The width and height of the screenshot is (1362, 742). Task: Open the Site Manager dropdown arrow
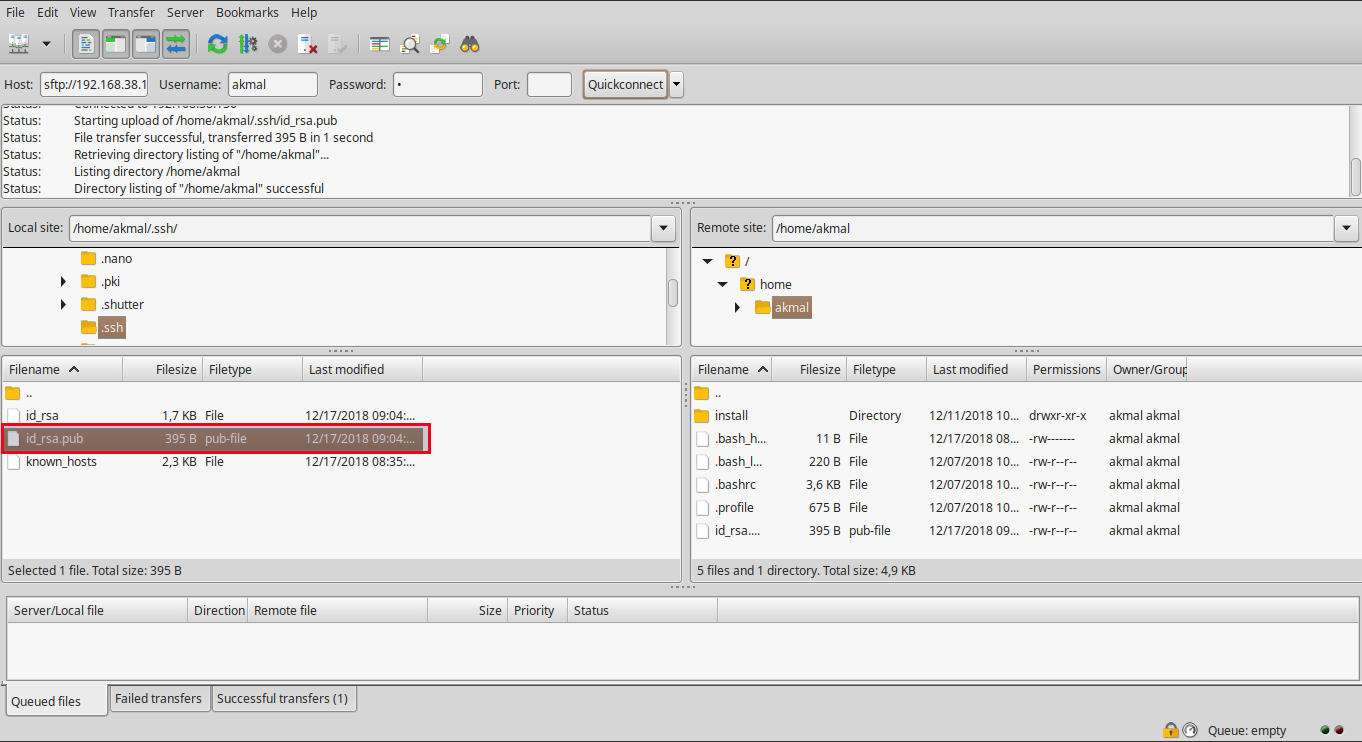pos(46,44)
